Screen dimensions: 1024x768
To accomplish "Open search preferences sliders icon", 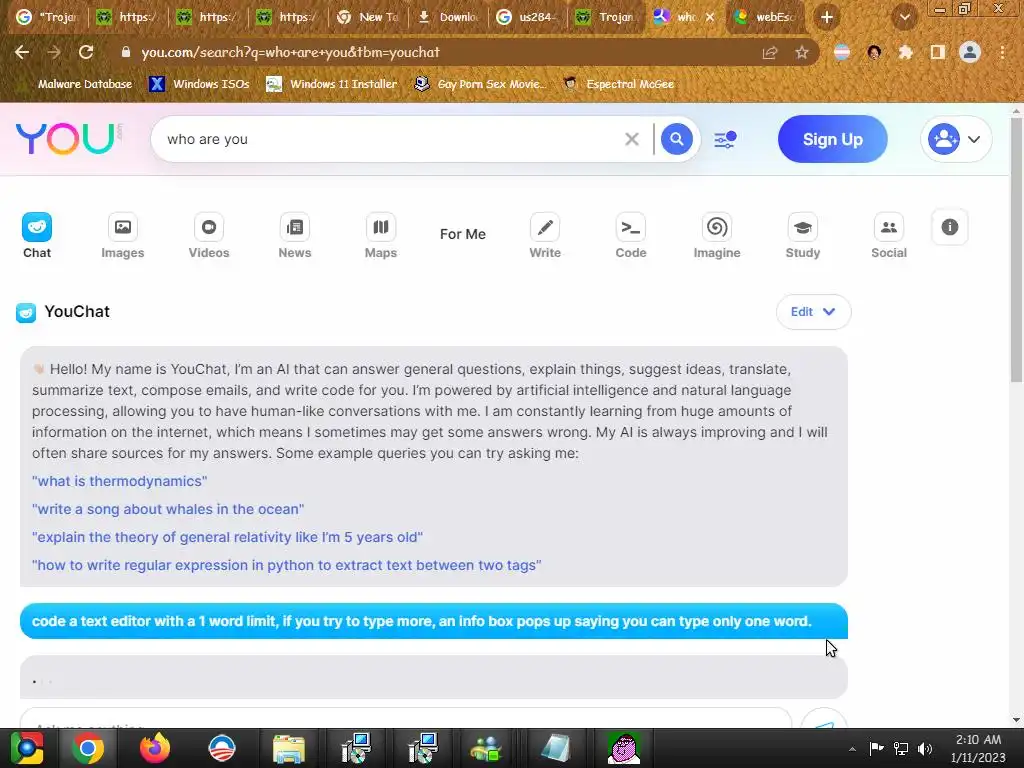I will (x=725, y=139).
